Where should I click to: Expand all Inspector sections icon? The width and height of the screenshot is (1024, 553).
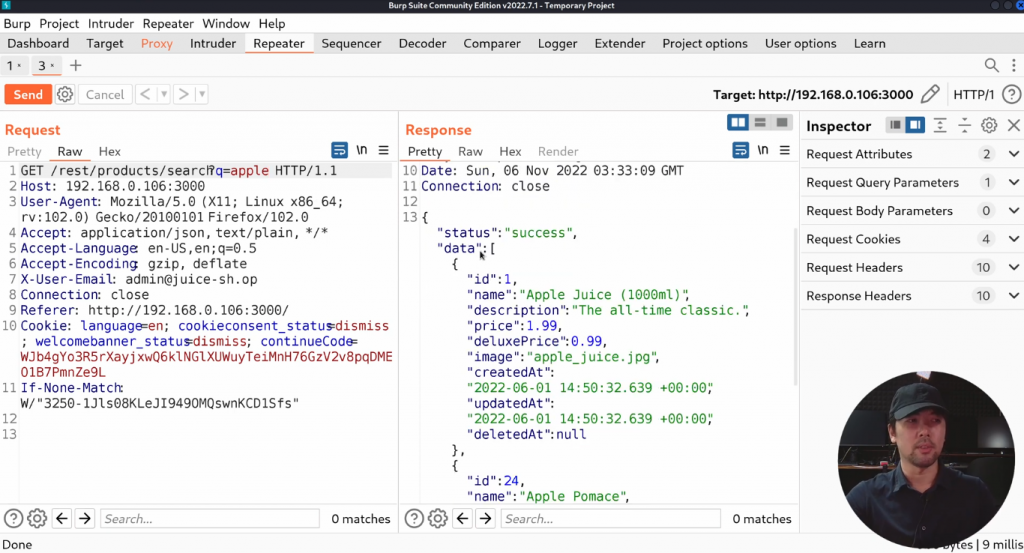coord(940,126)
